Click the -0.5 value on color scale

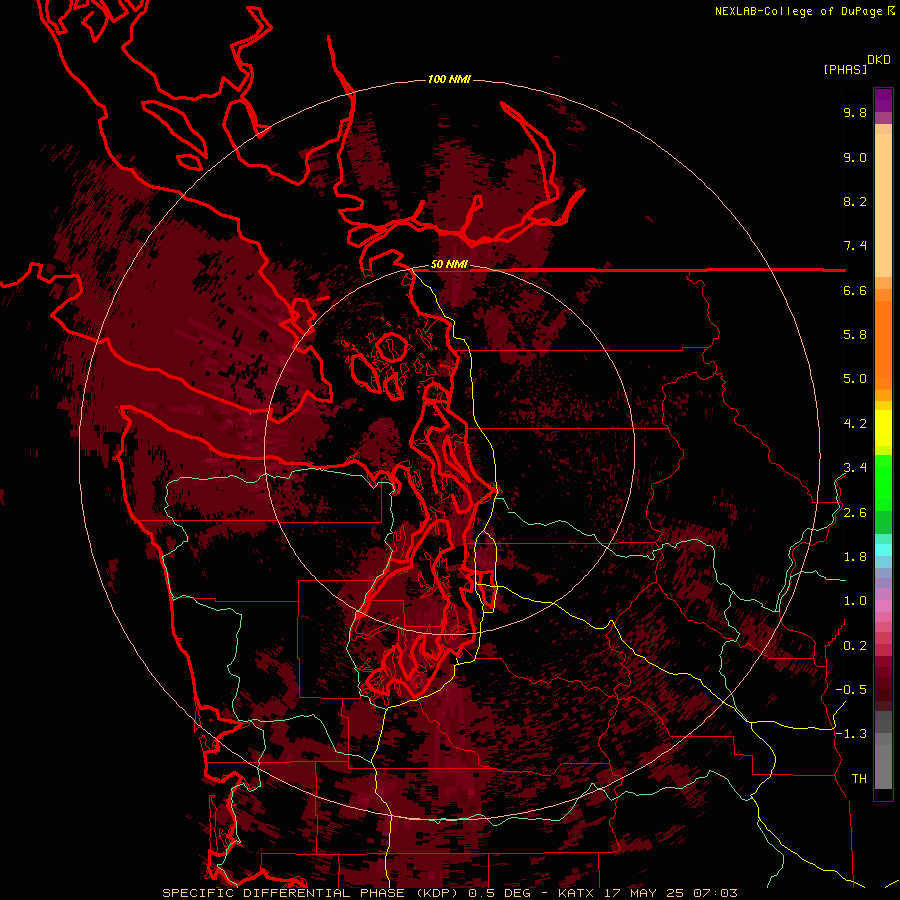(851, 690)
